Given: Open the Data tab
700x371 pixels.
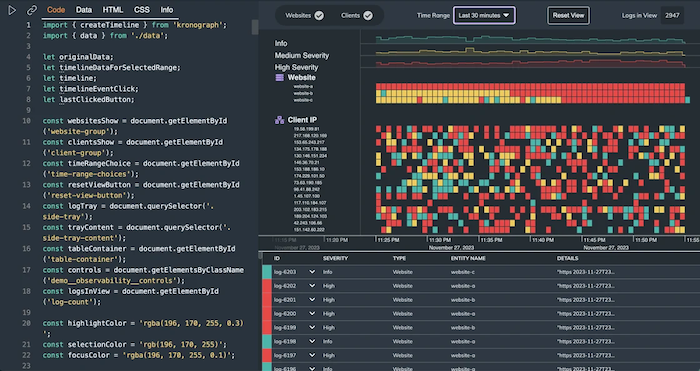Looking at the screenshot, I should pos(84,10).
